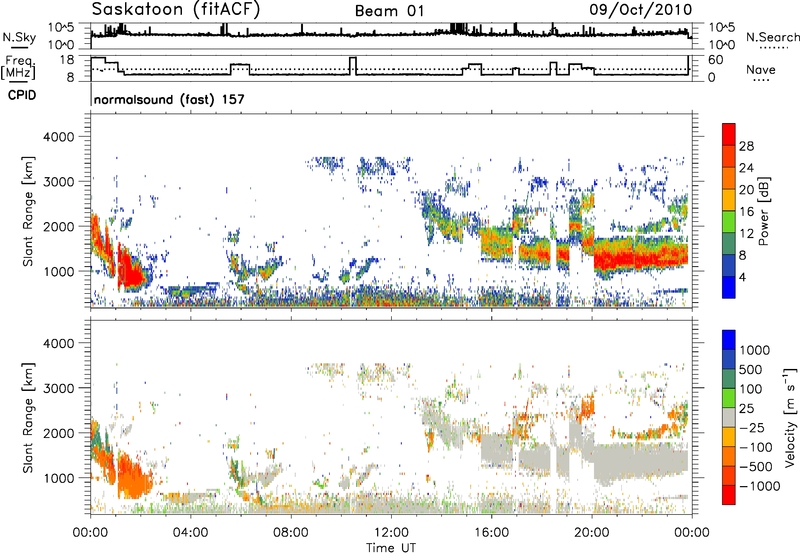Click the Velocity [m s⁻¹] colorbar label
Viewport: 800px width, 554px height.
point(790,417)
